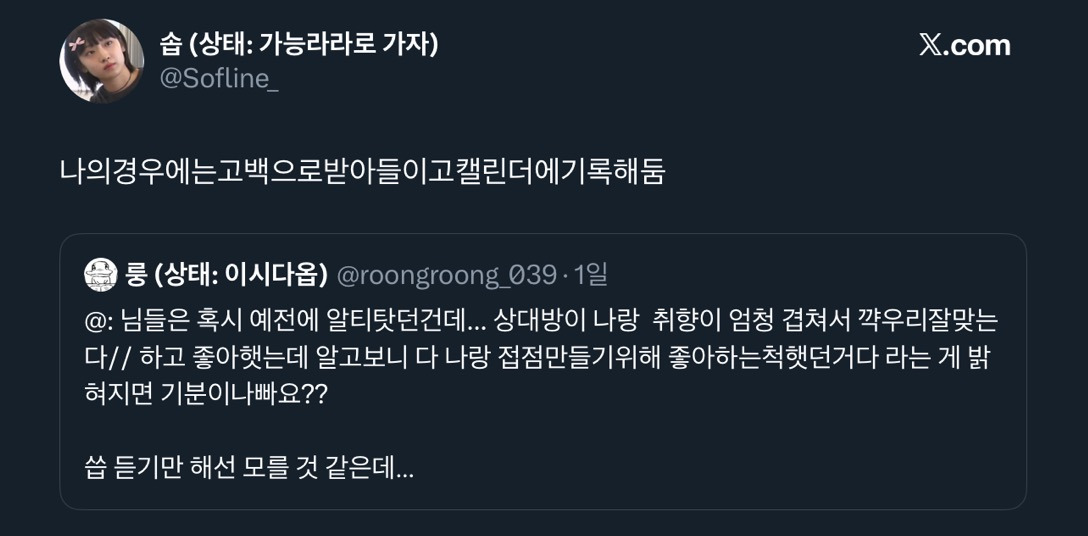Click the ".com" text beside the X logo

point(978,46)
